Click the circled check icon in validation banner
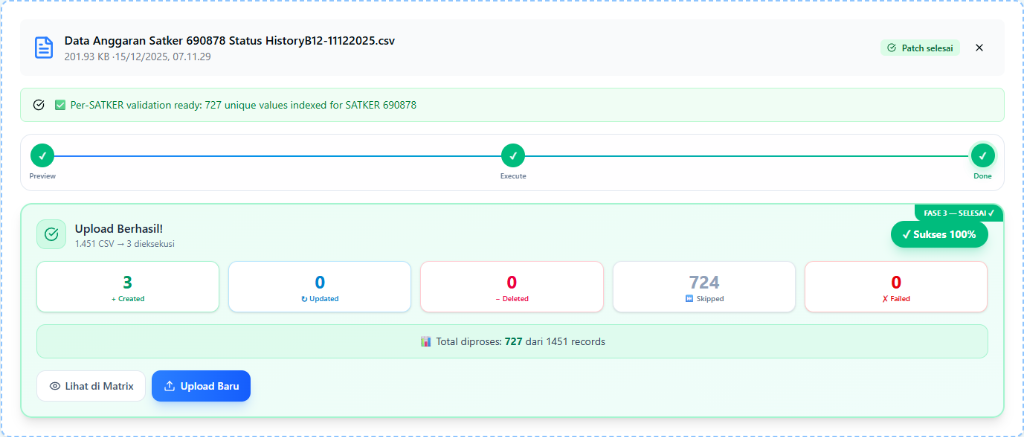The height and width of the screenshot is (437, 1024). click(38, 105)
